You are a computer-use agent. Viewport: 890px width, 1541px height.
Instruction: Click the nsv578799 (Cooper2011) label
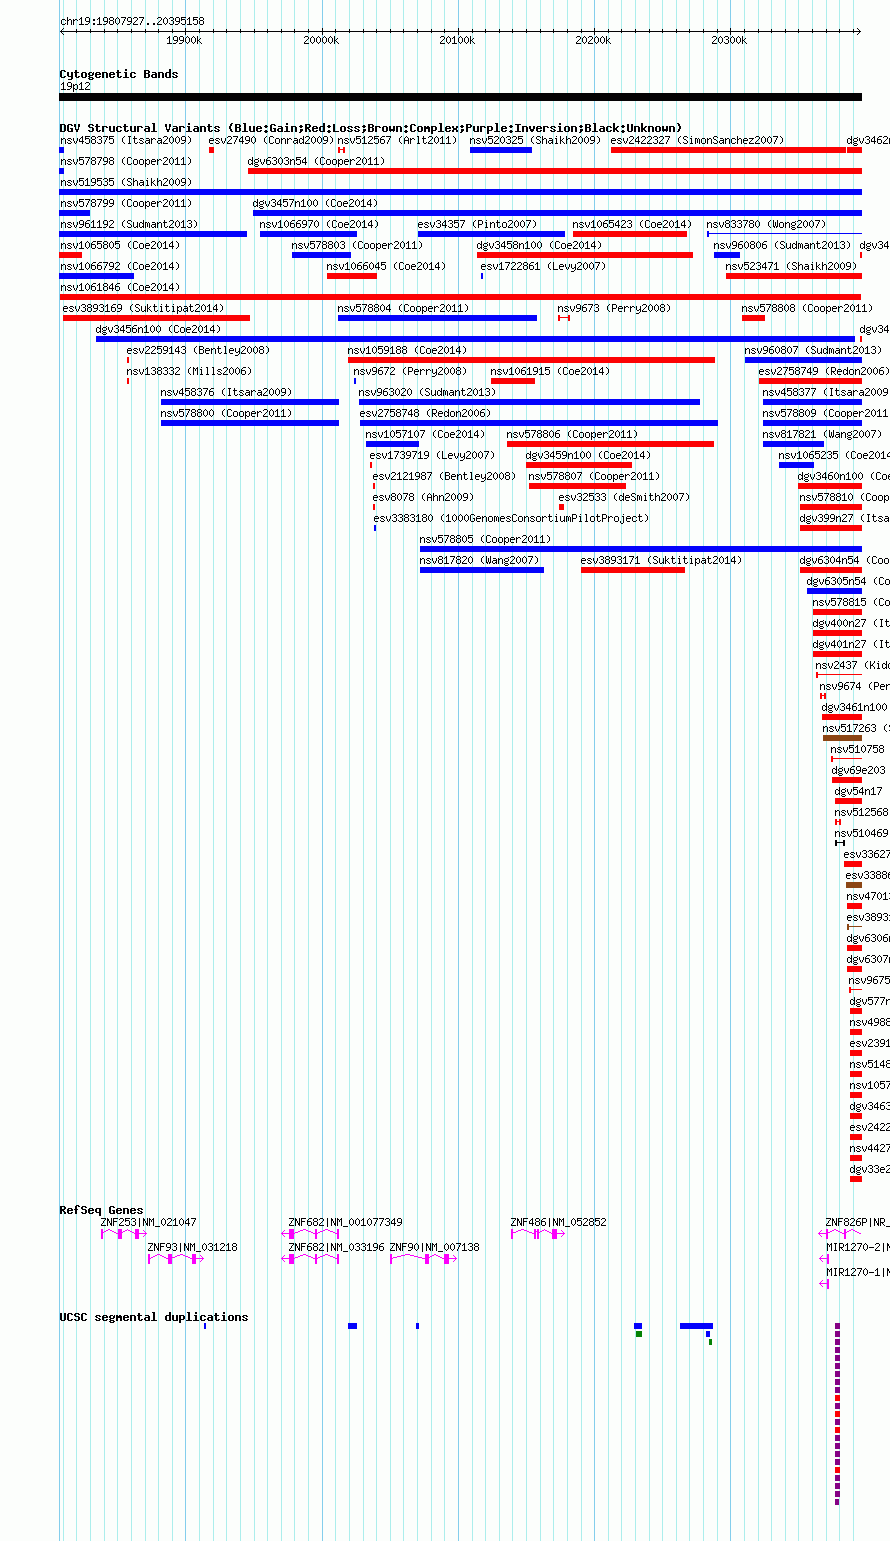tap(126, 203)
